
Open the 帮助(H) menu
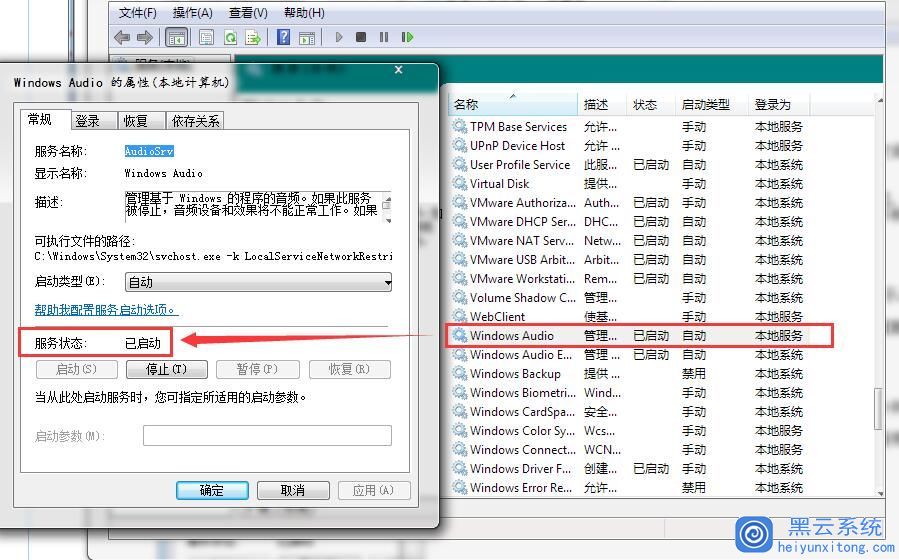304,13
